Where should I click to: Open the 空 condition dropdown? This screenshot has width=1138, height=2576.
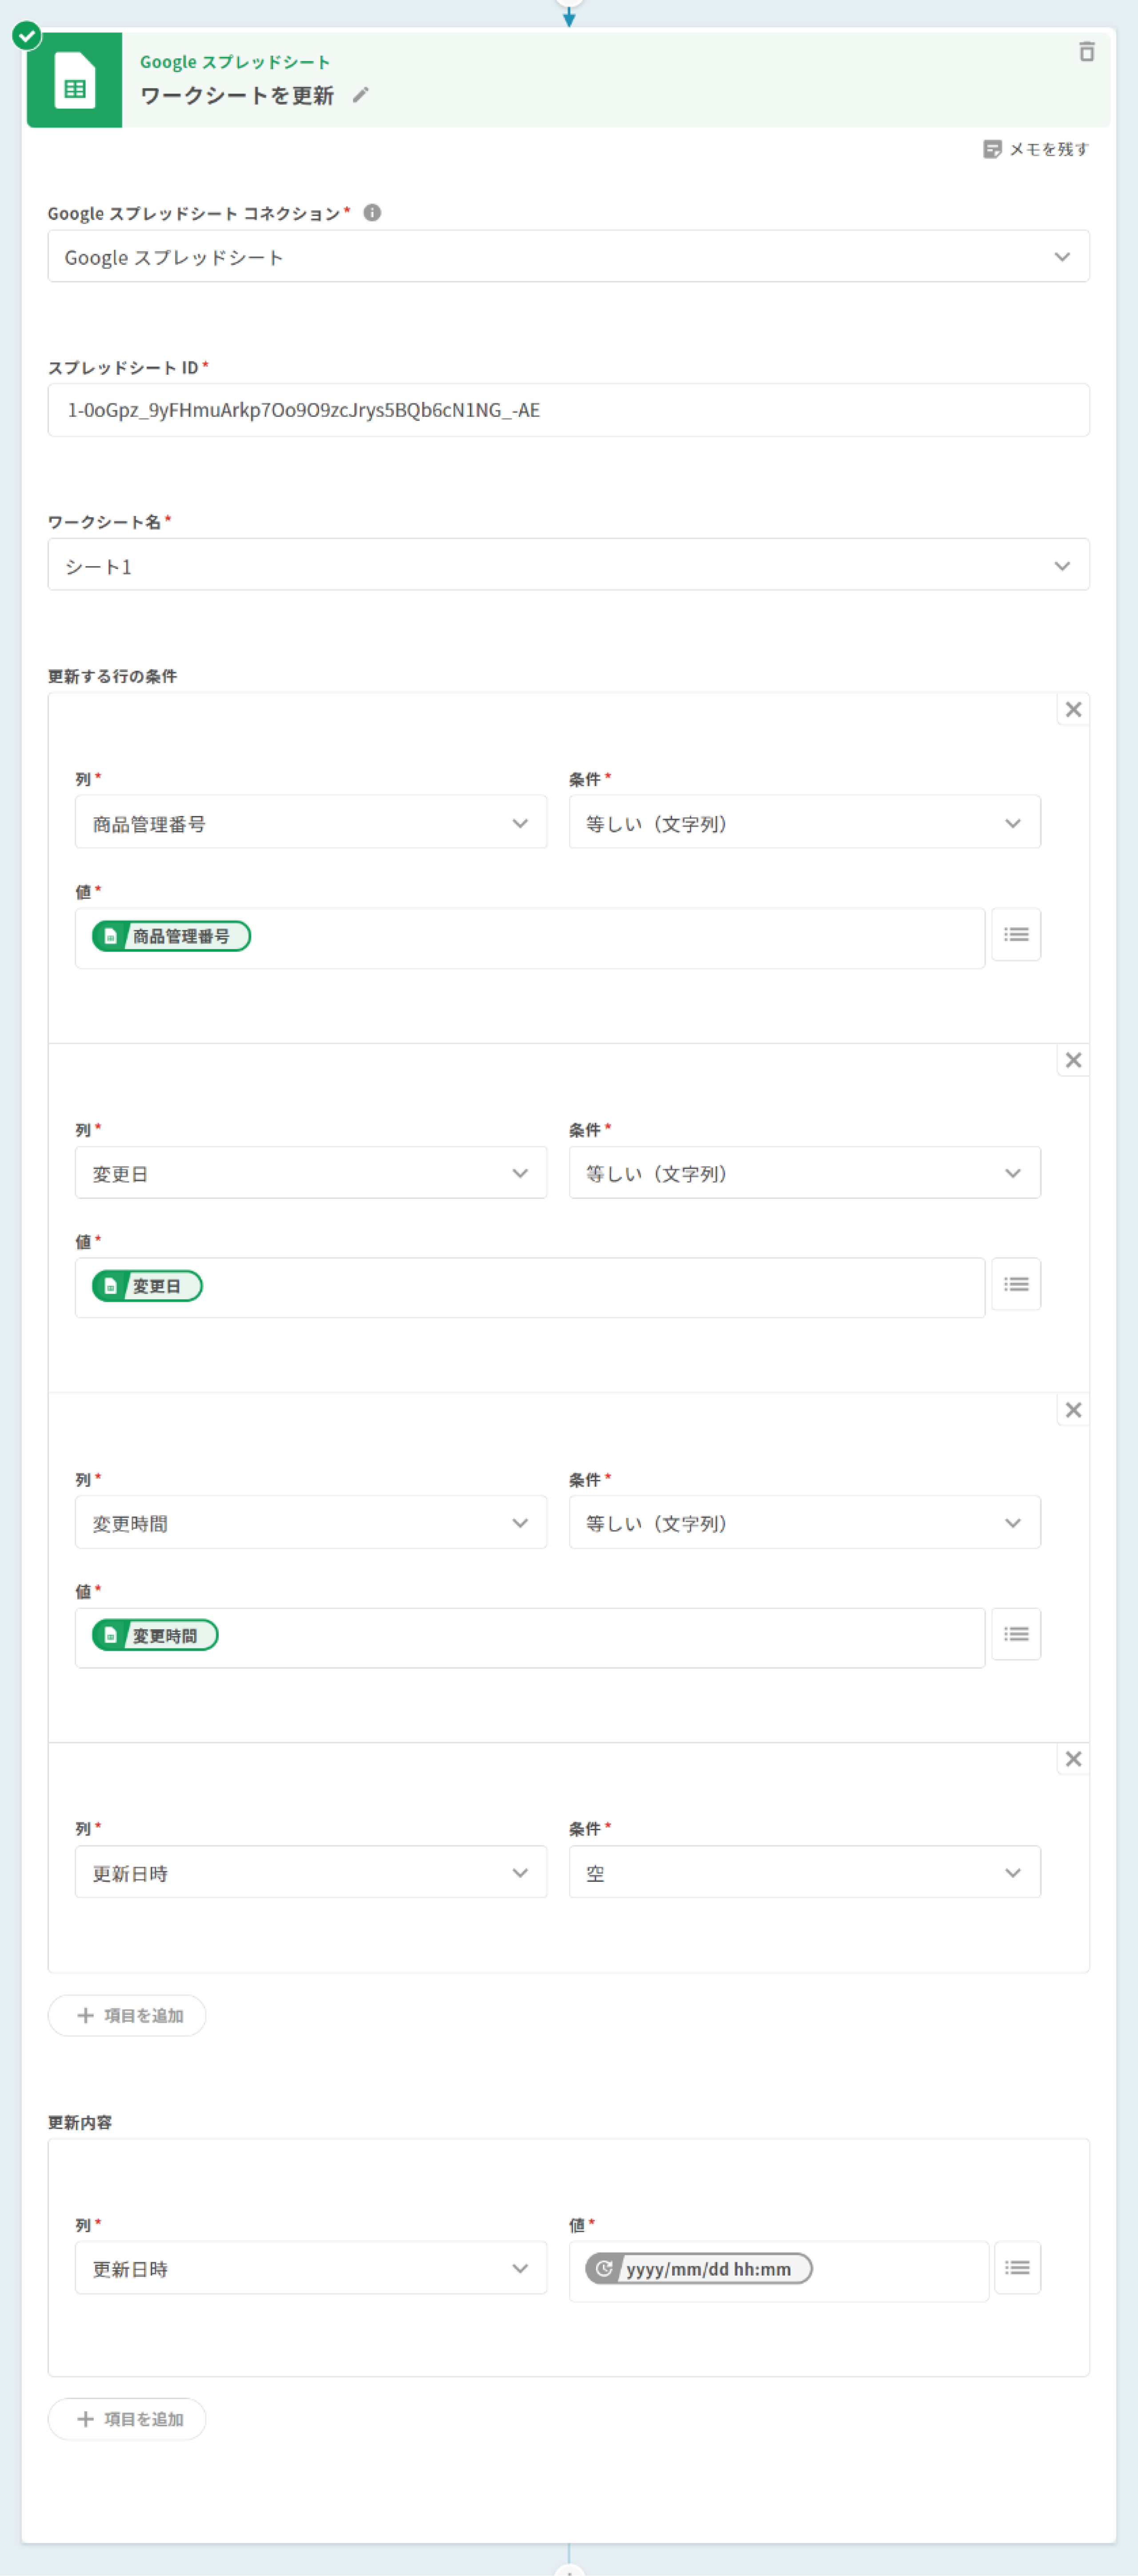[804, 1873]
